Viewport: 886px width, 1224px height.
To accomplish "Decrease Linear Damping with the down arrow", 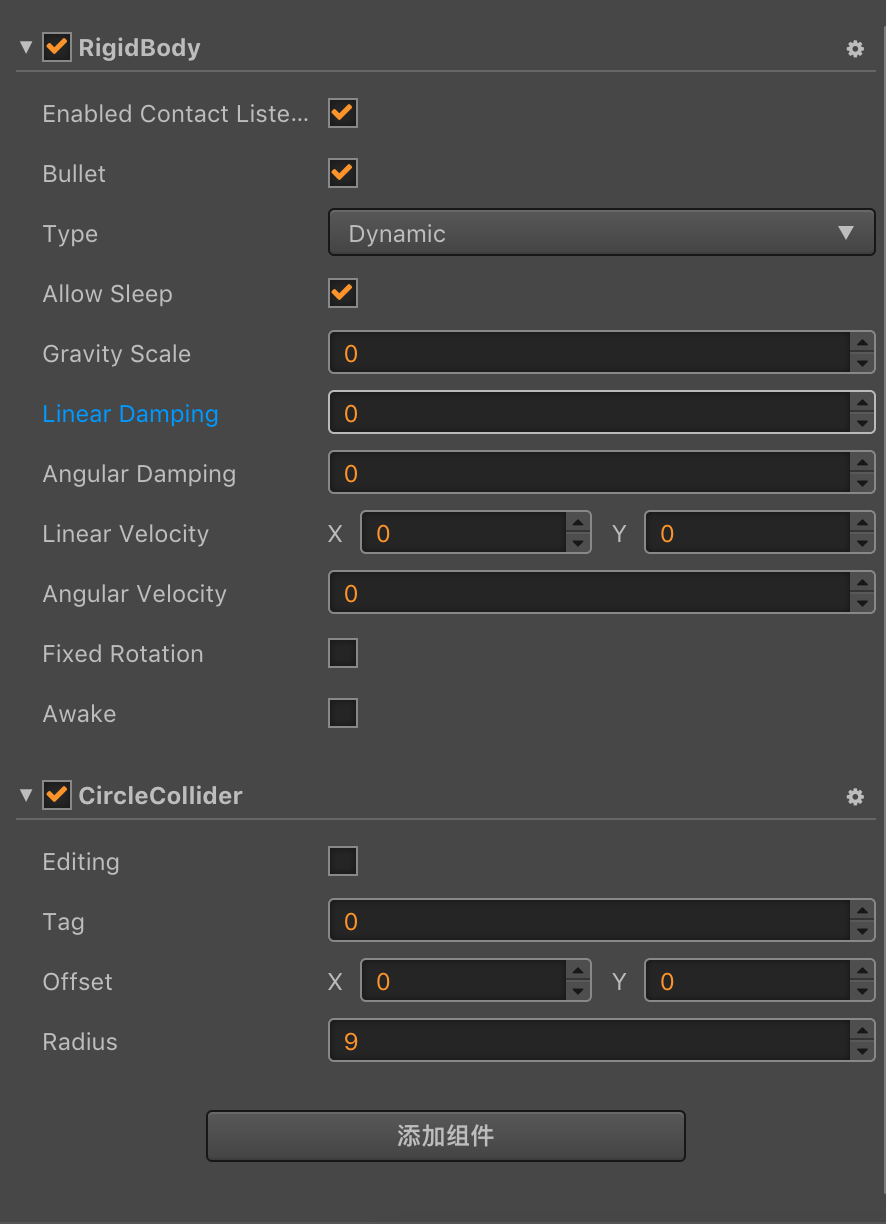I will [862, 424].
